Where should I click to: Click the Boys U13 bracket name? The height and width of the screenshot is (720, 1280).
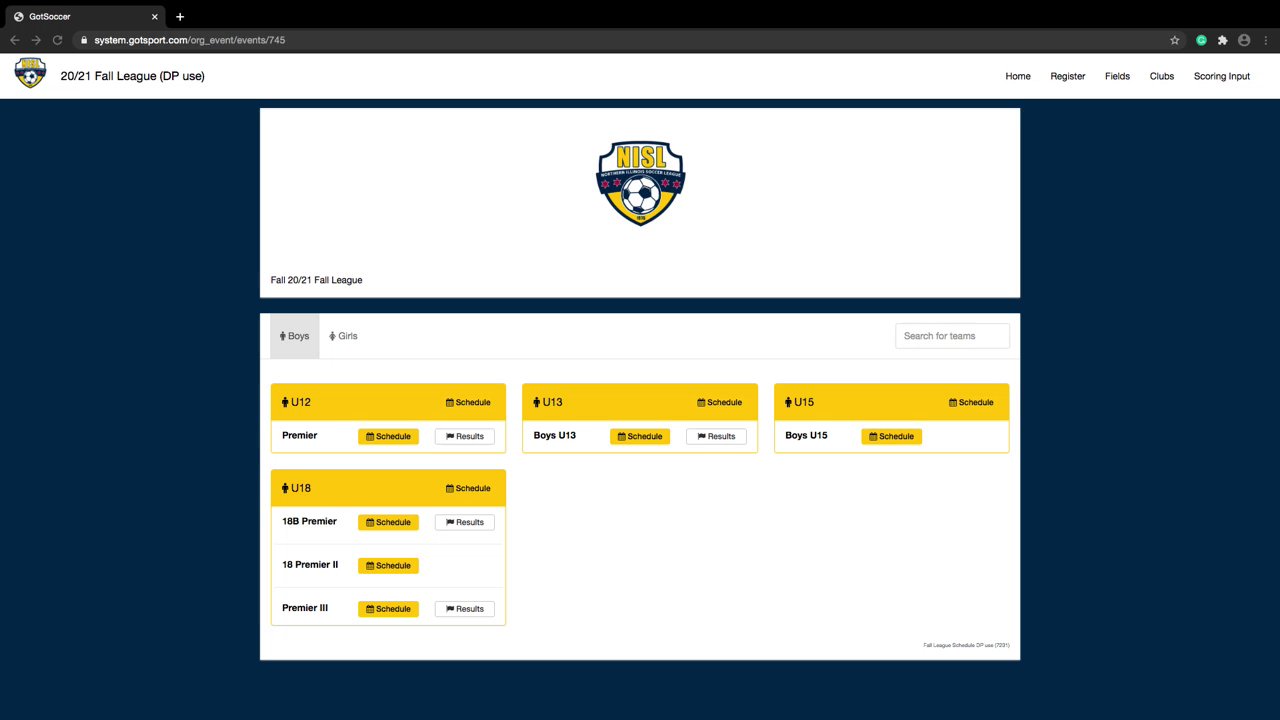pos(554,435)
